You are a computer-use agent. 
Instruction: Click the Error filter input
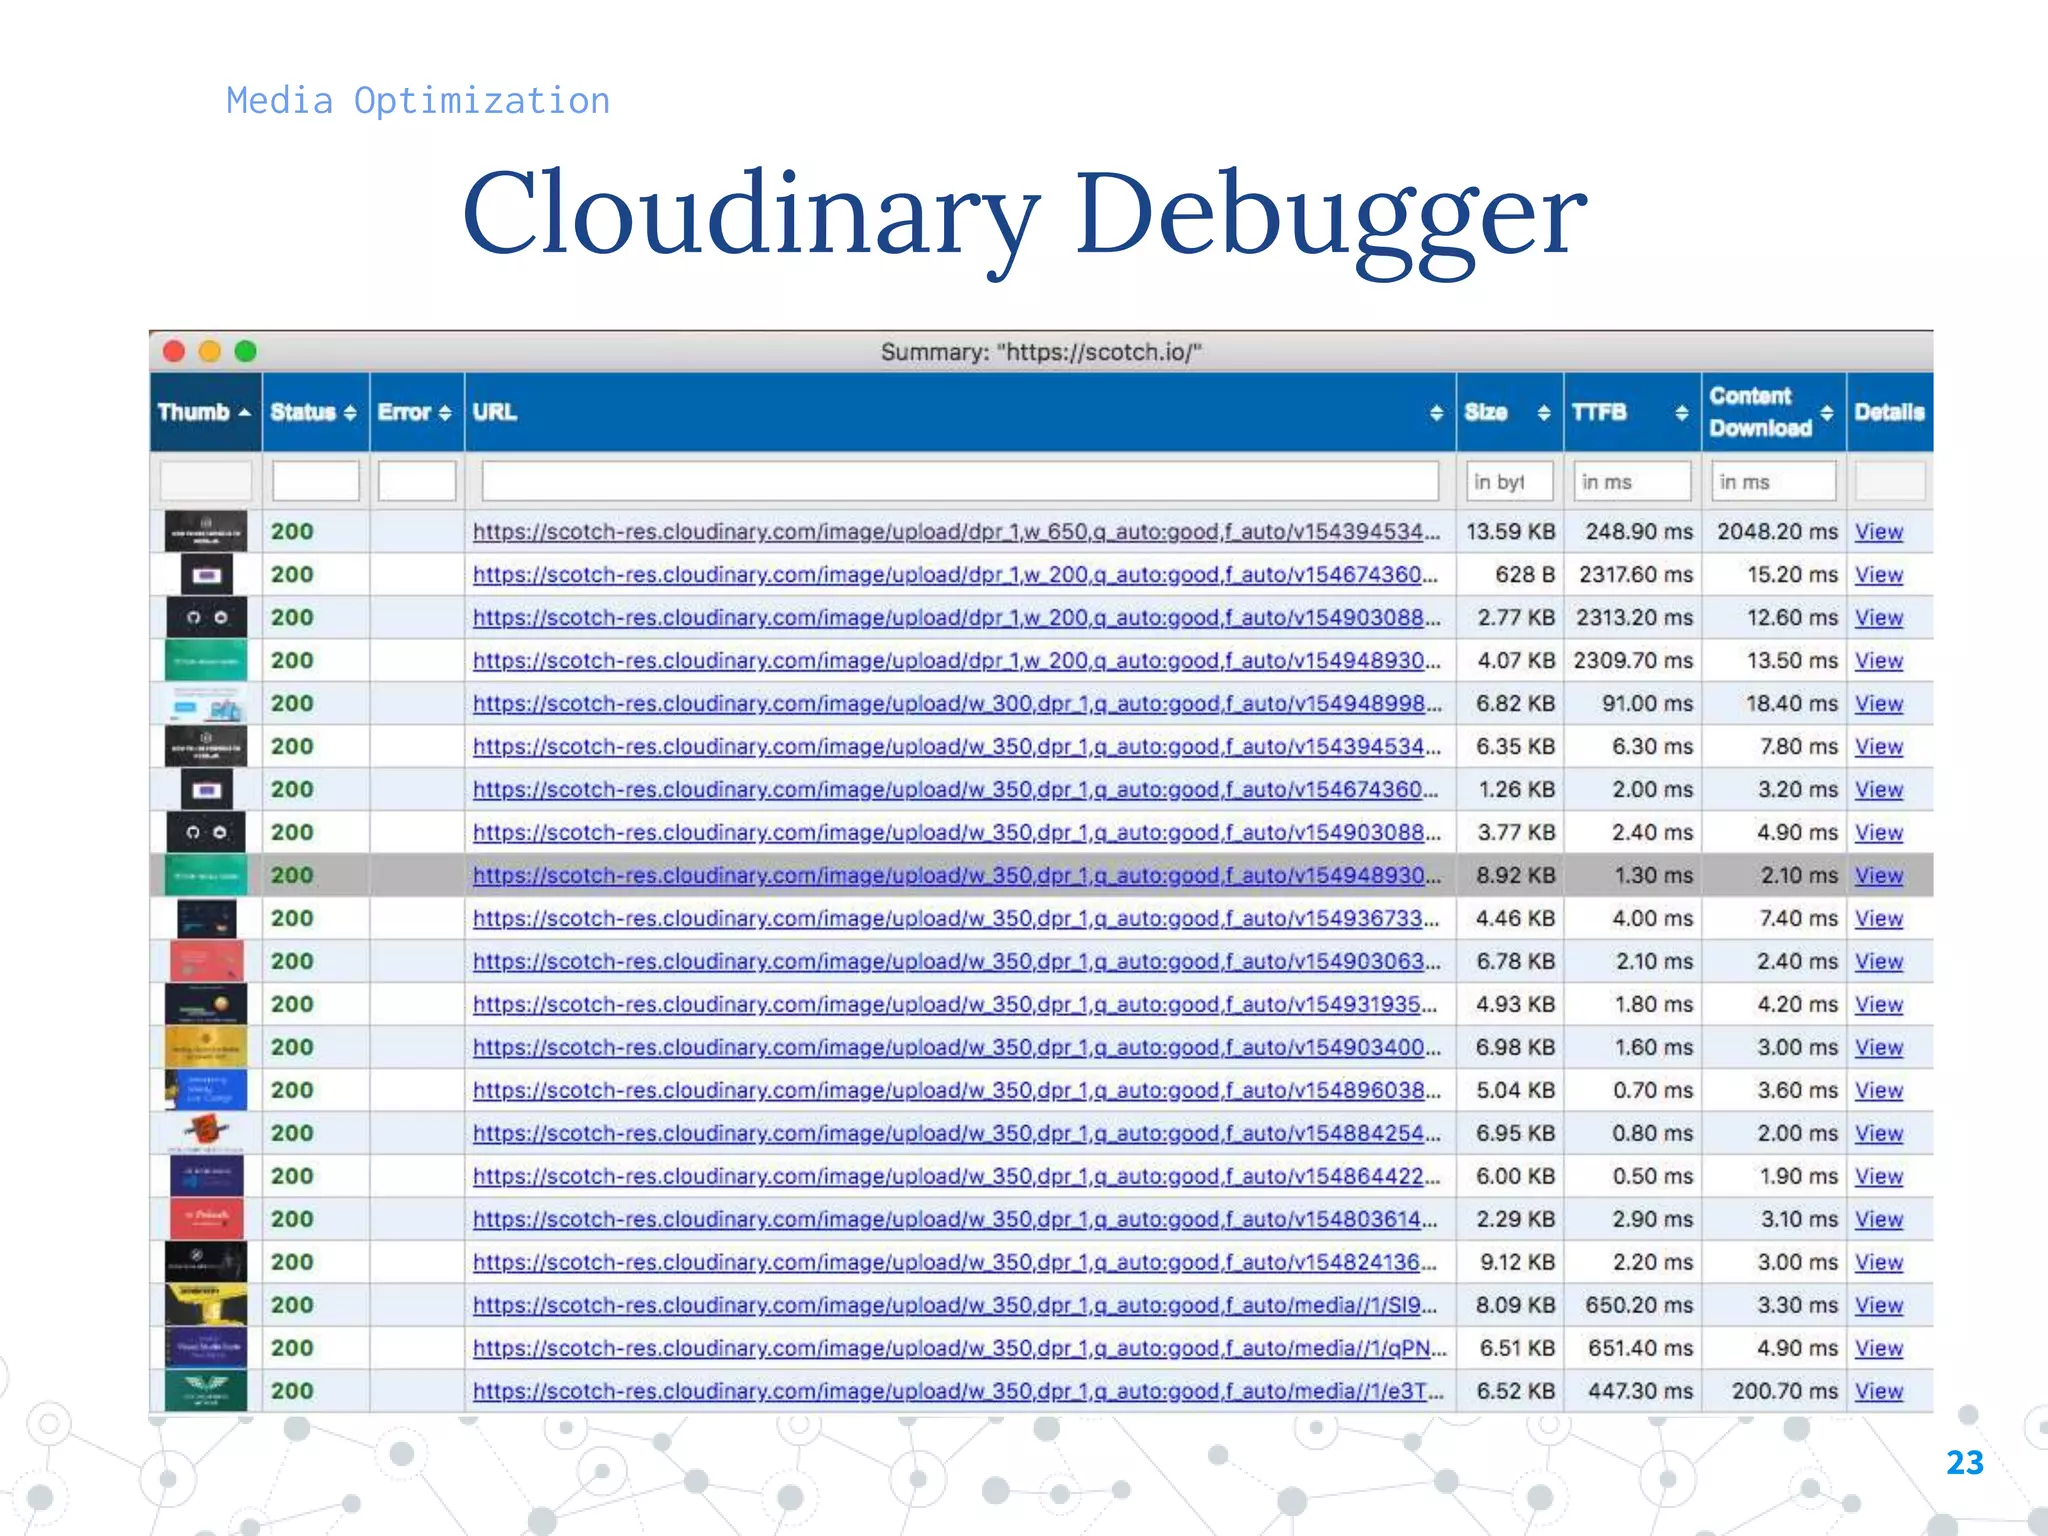[x=417, y=481]
